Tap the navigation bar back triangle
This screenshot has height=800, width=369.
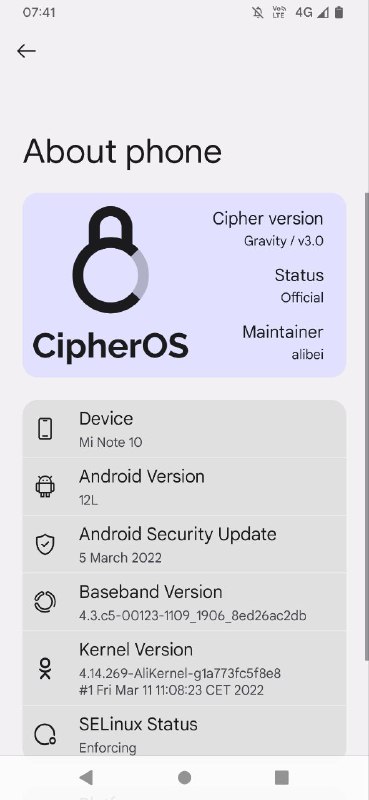pyautogui.click(x=86, y=778)
